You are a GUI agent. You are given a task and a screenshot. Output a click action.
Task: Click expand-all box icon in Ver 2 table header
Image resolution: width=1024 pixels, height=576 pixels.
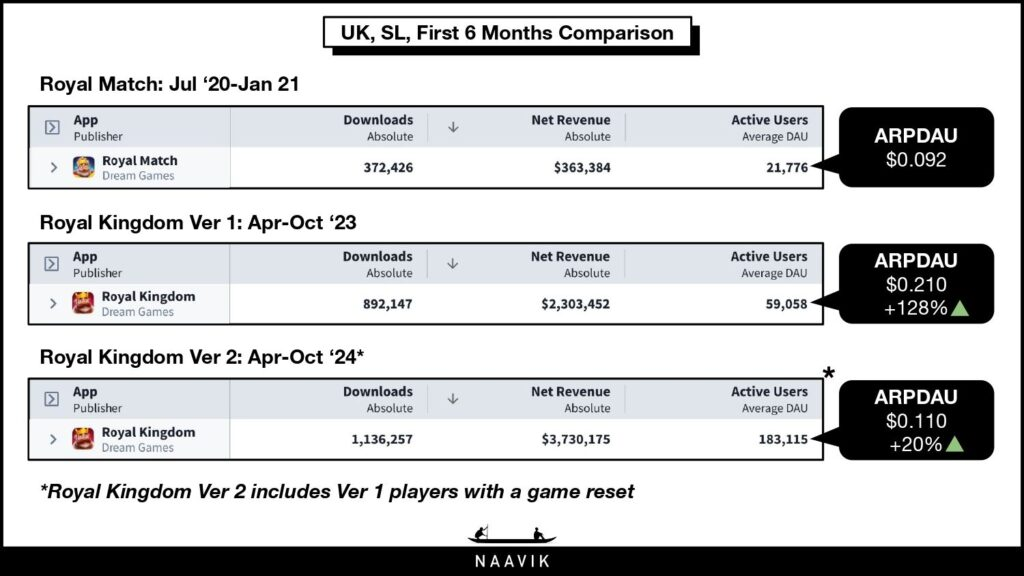coord(52,399)
